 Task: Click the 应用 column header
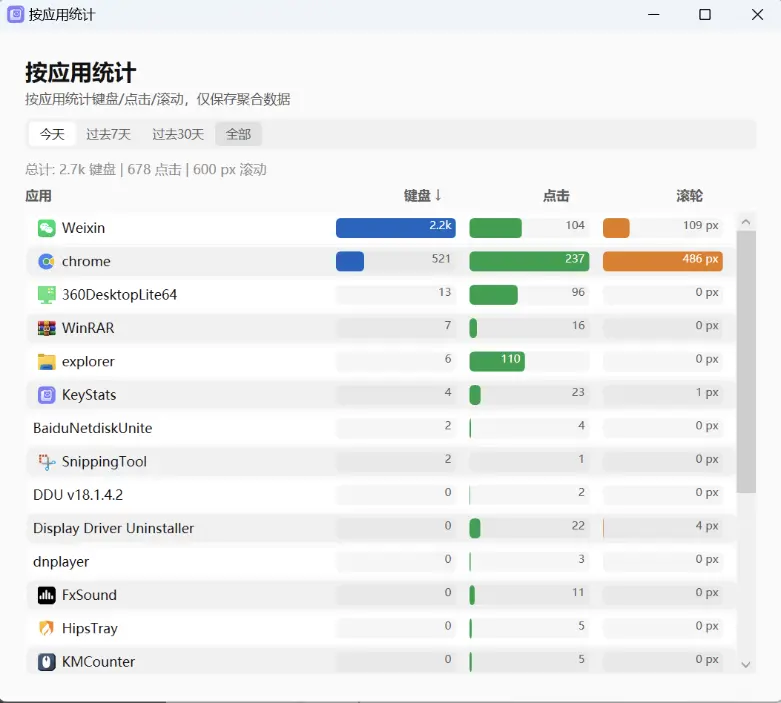point(38,196)
